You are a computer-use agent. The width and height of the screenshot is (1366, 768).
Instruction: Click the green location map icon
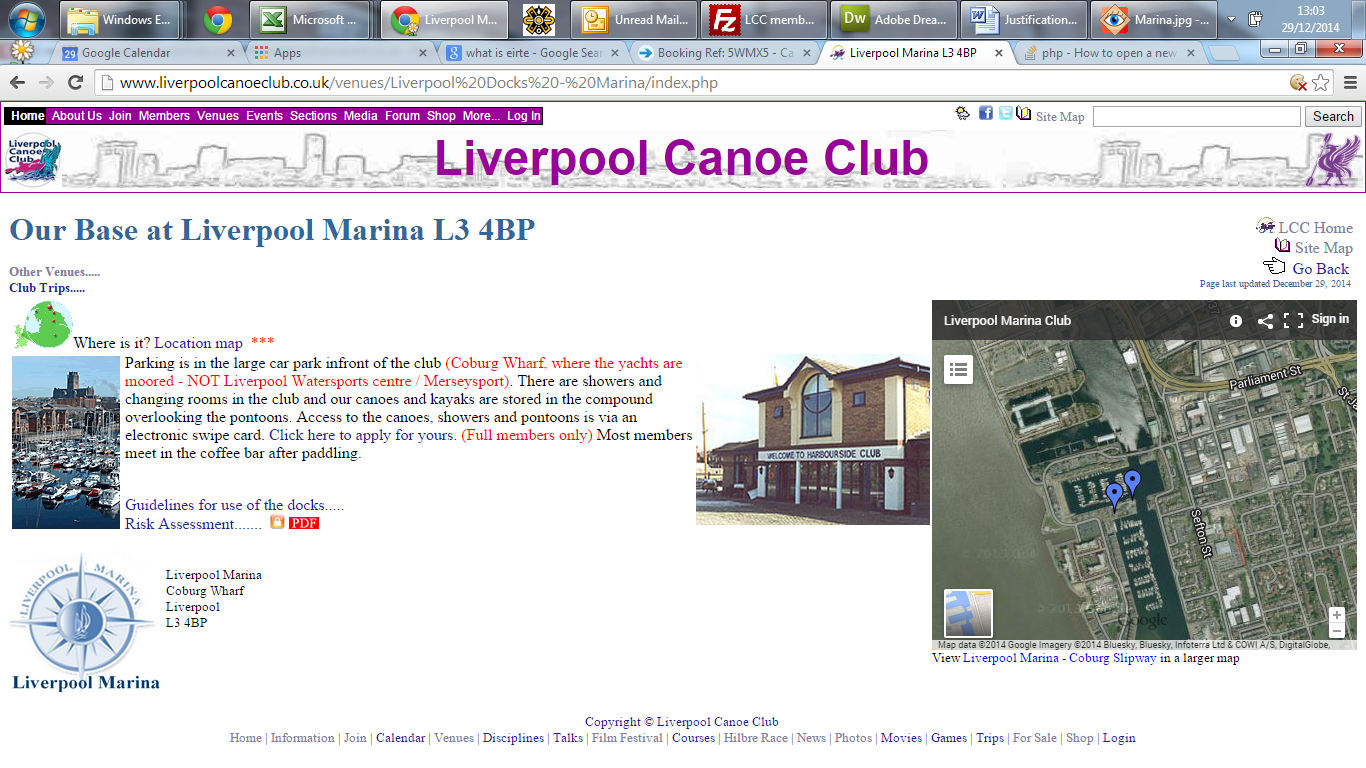(43, 325)
